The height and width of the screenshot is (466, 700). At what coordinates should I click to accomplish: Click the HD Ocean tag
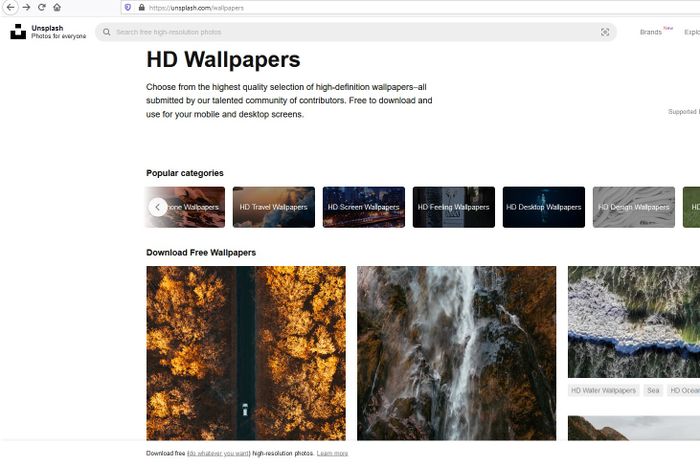pyautogui.click(x=684, y=391)
